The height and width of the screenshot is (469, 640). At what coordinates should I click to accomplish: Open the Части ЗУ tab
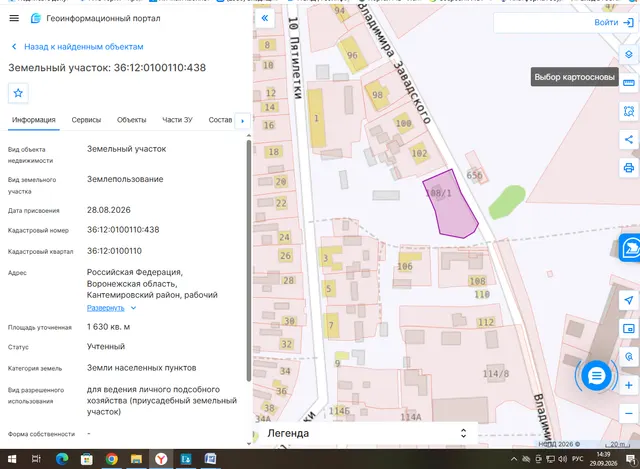pos(177,120)
